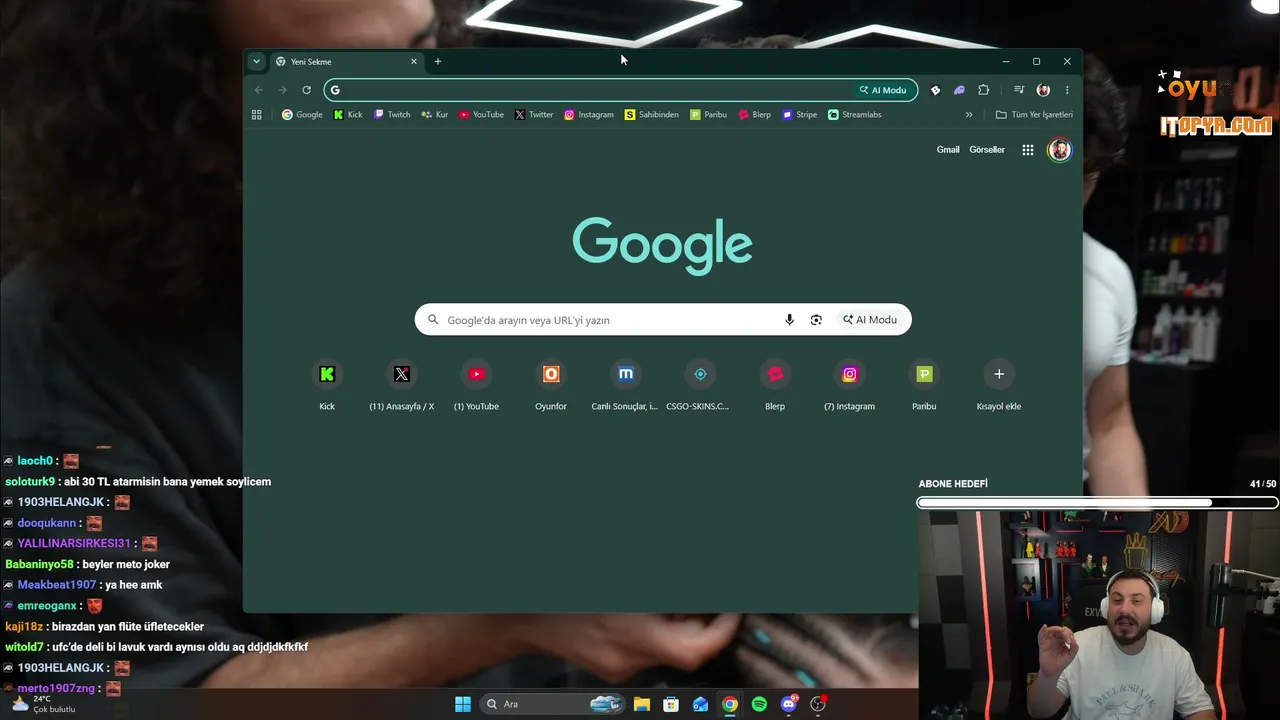Open the Oyunfor shortcut tile
The image size is (1280, 720).
pos(551,385)
